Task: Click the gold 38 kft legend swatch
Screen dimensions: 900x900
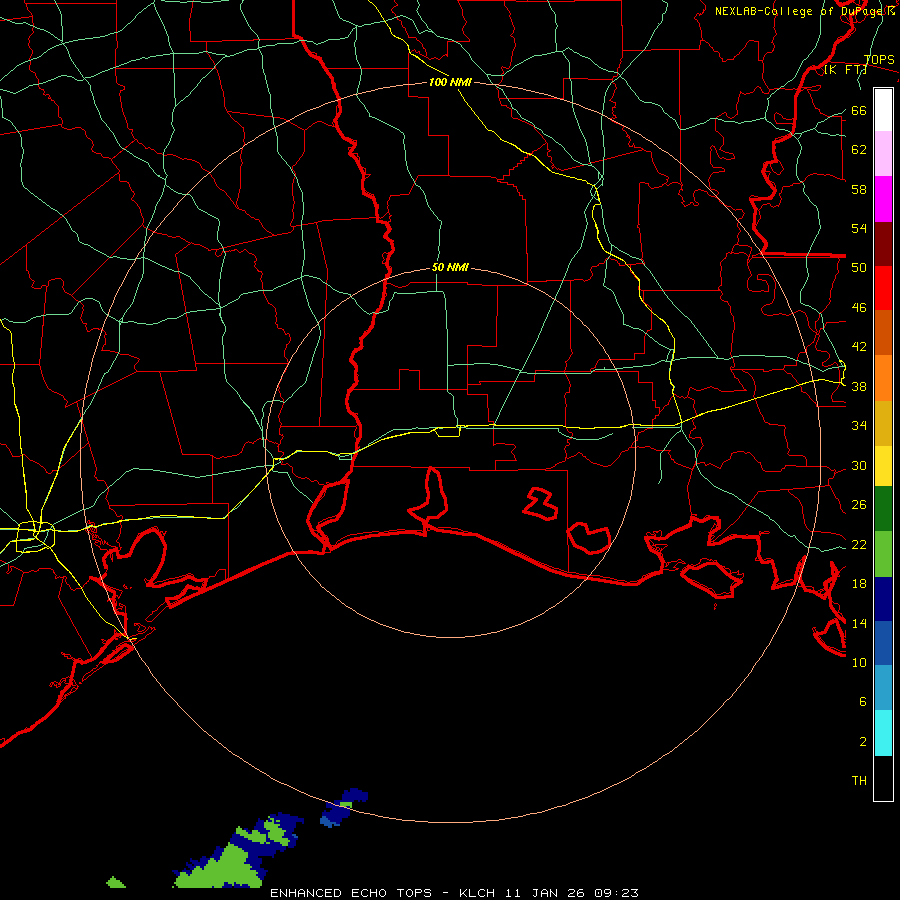Action: (883, 423)
